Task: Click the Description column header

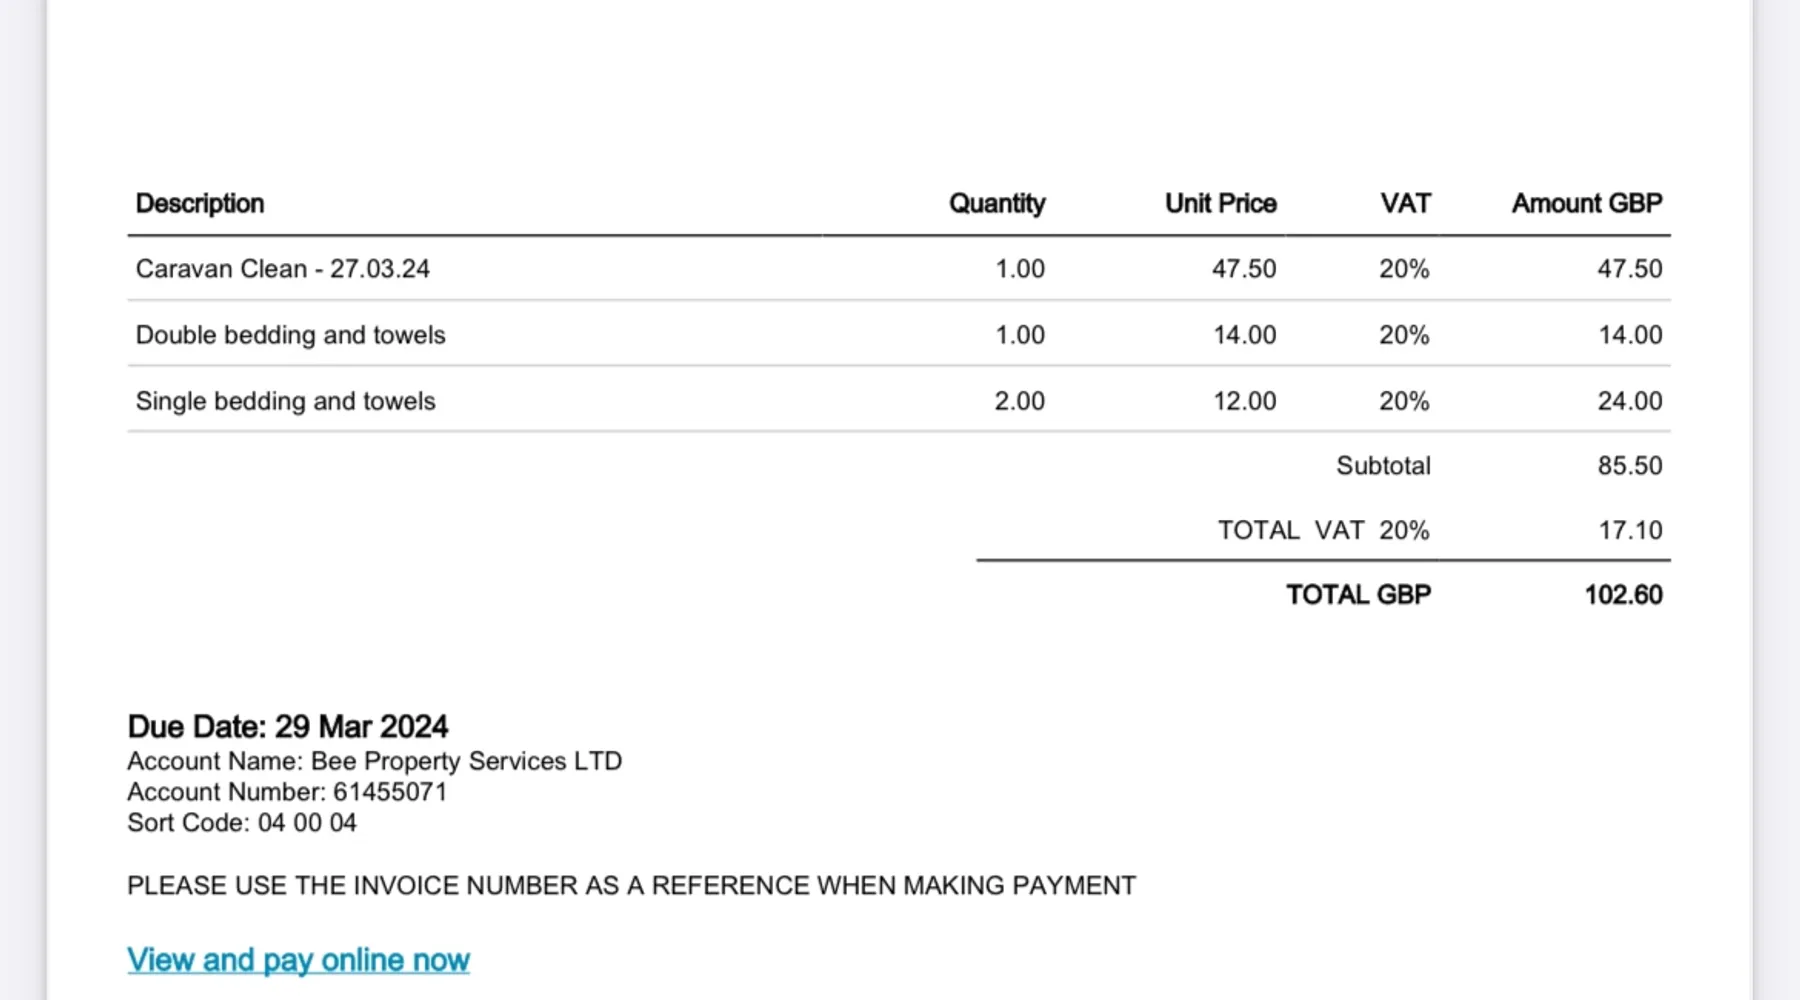Action: [x=200, y=204]
